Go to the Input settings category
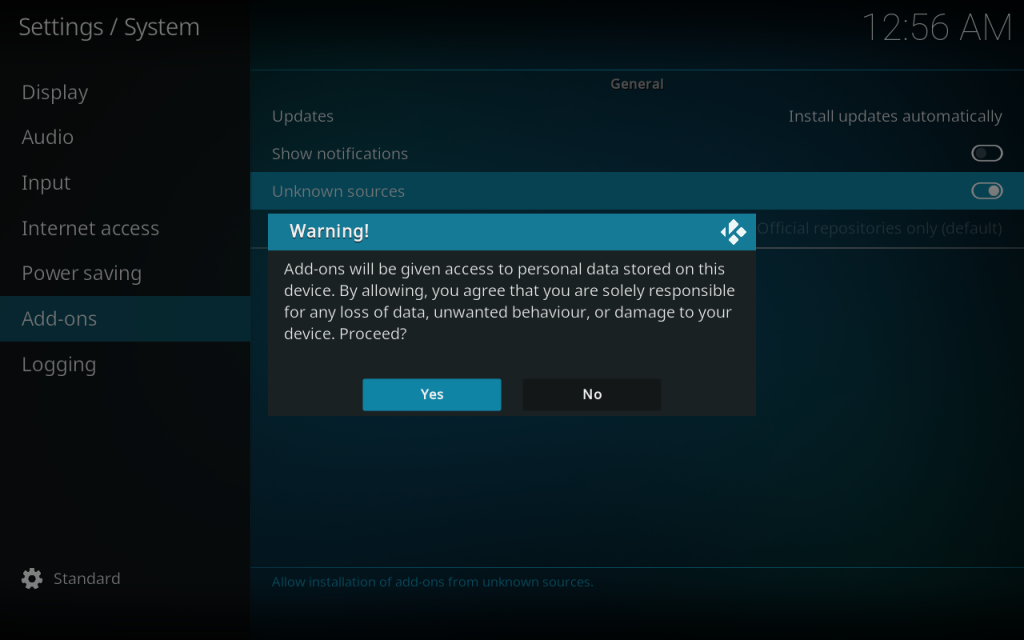Image resolution: width=1024 pixels, height=640 pixels. [x=46, y=183]
